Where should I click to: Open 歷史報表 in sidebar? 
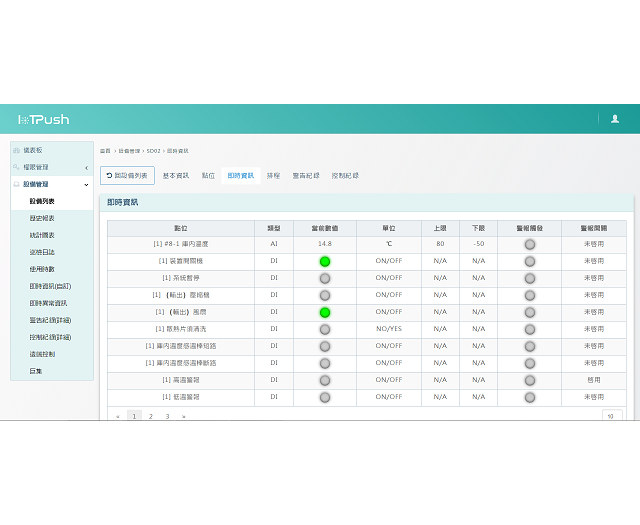[42, 218]
